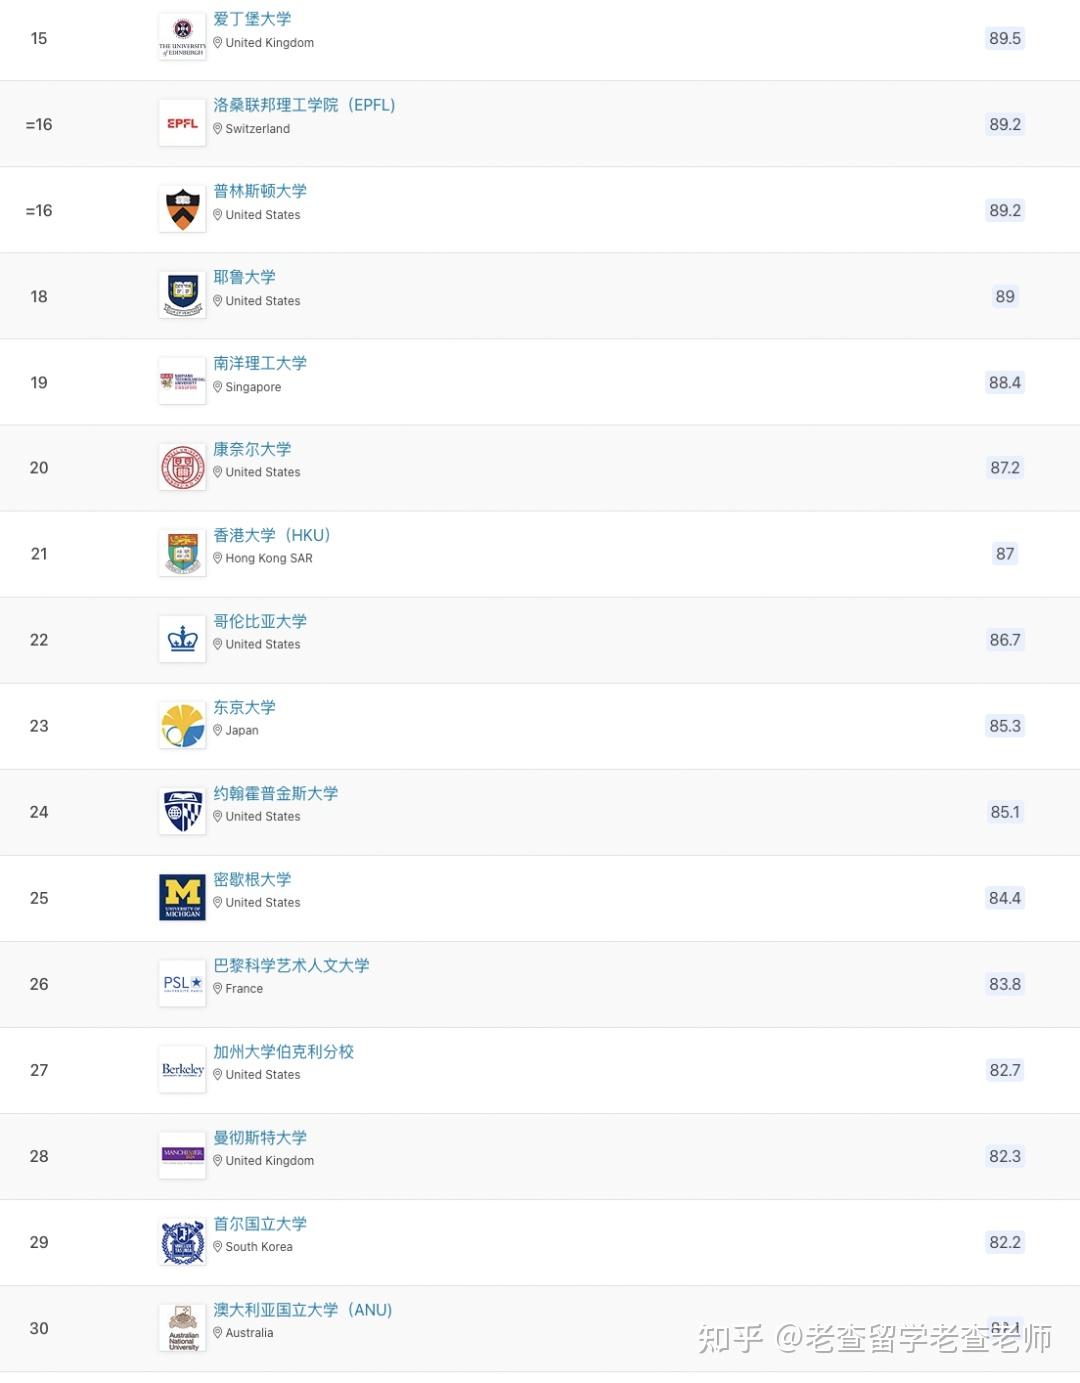Click the Michigan yellow M logo

tap(182, 898)
